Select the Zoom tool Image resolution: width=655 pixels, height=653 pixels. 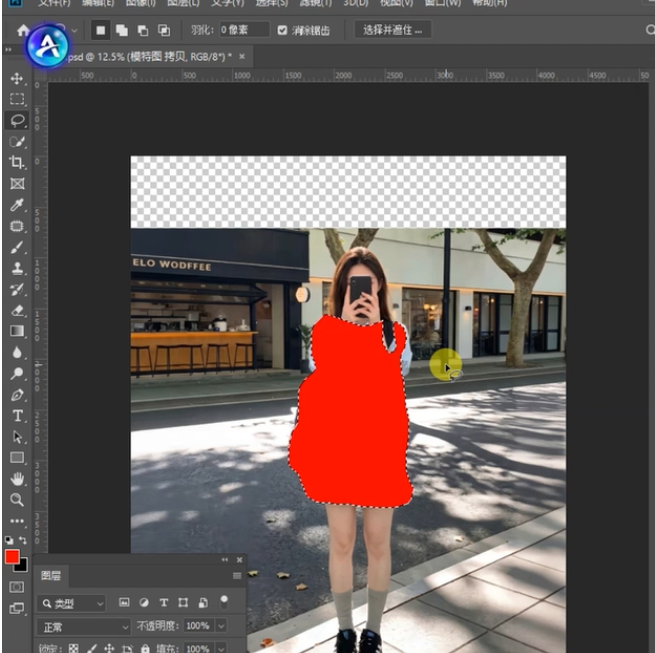tap(17, 500)
